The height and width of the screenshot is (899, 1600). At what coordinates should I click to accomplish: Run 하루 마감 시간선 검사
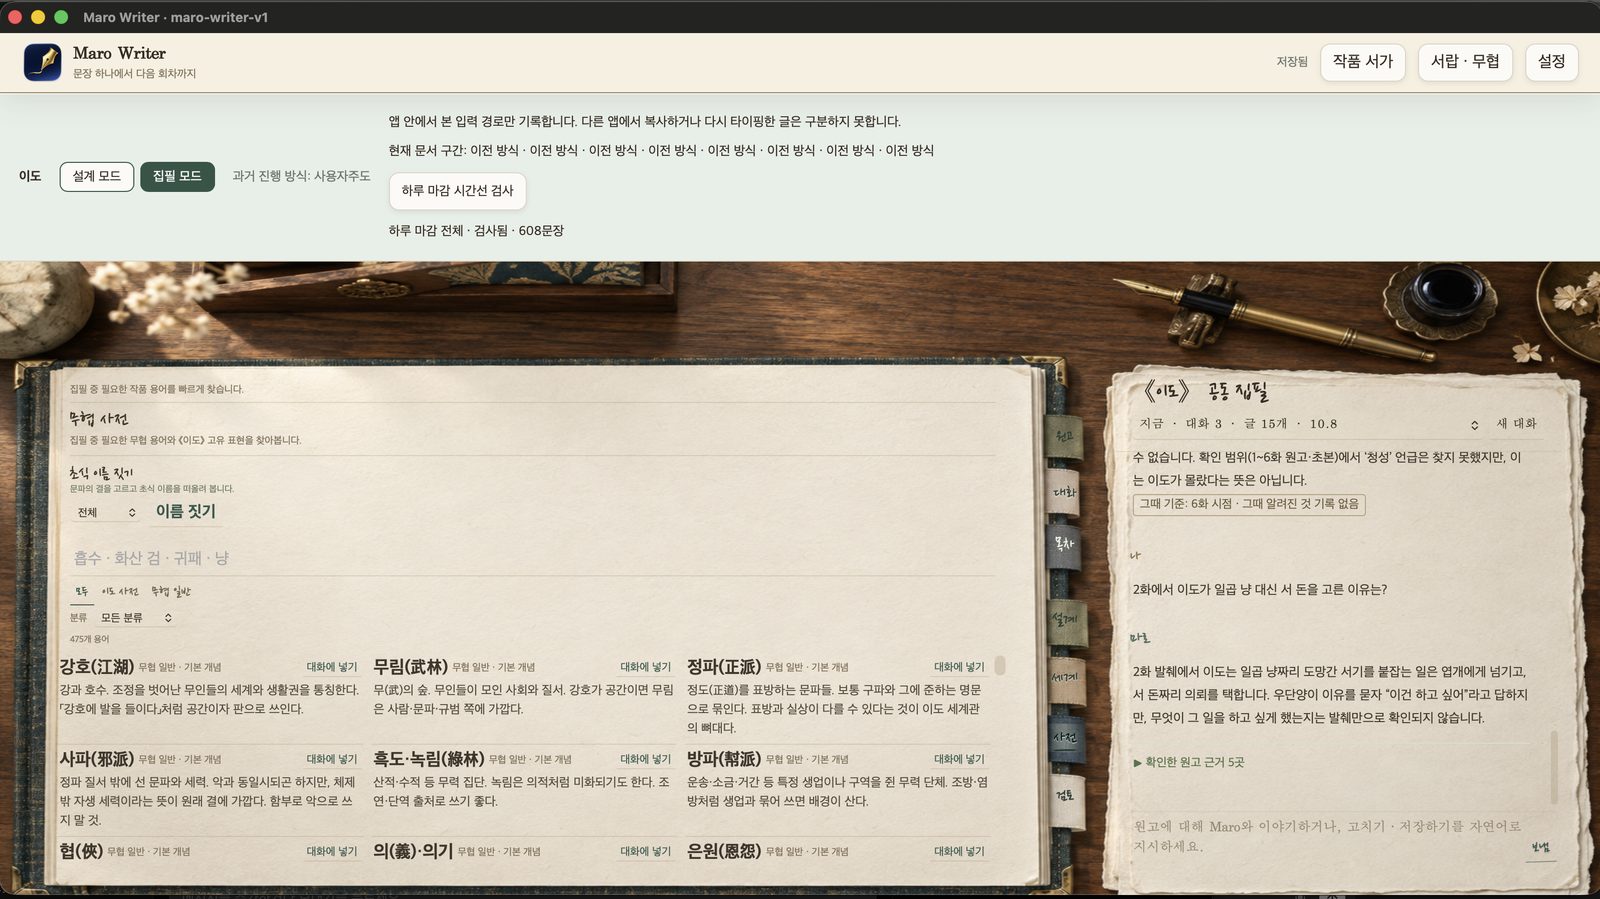tap(457, 190)
